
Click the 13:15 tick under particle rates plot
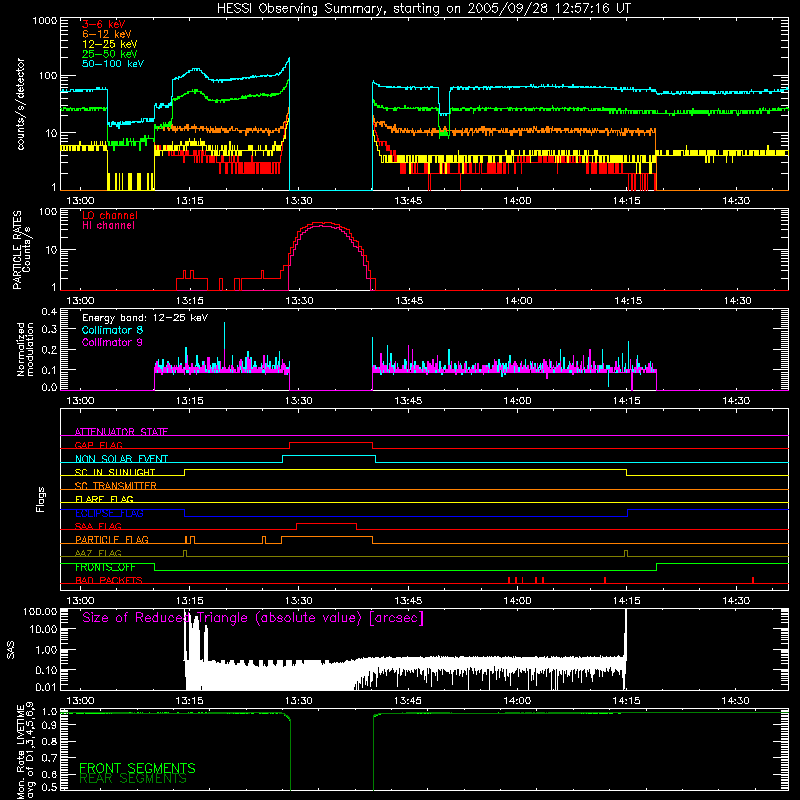189,301
